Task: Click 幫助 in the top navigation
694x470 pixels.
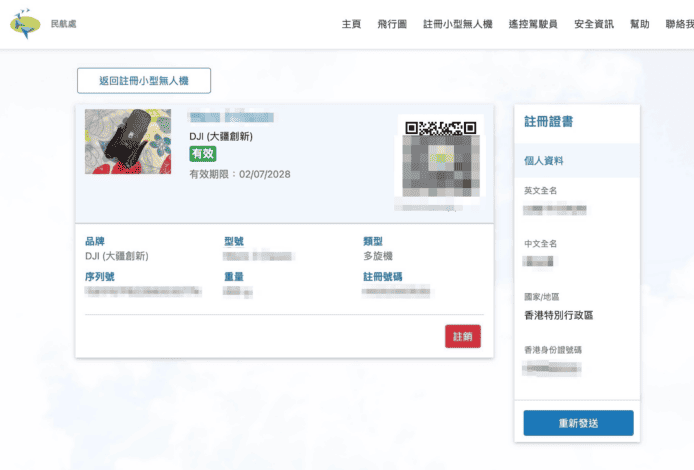Action: (x=640, y=24)
